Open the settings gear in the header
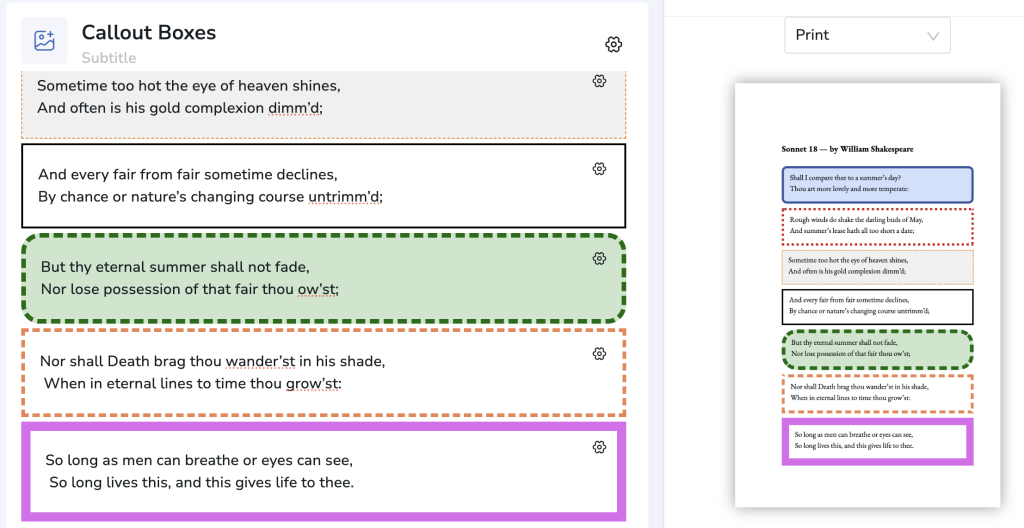 [x=614, y=44]
